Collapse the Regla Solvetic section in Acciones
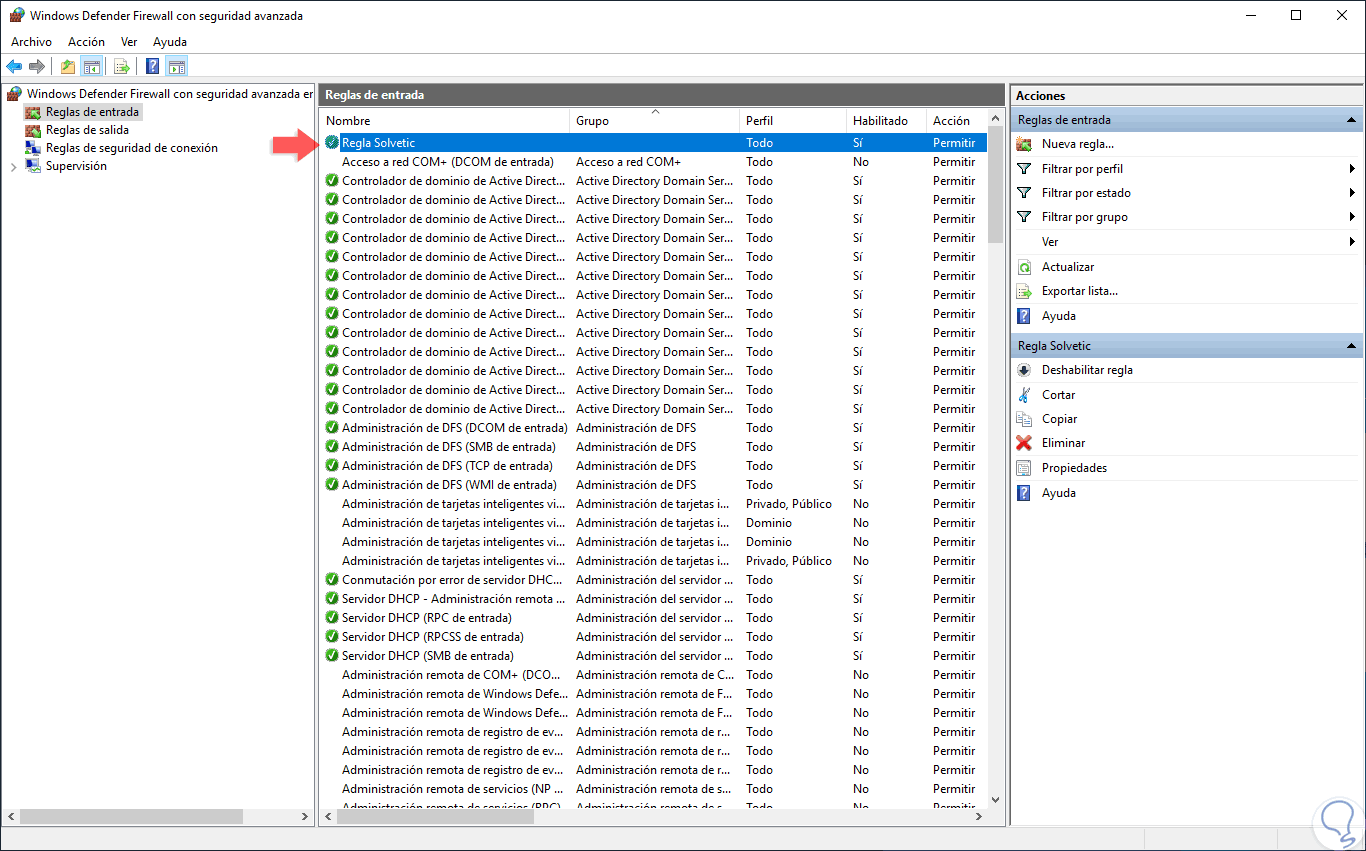 [1351, 346]
